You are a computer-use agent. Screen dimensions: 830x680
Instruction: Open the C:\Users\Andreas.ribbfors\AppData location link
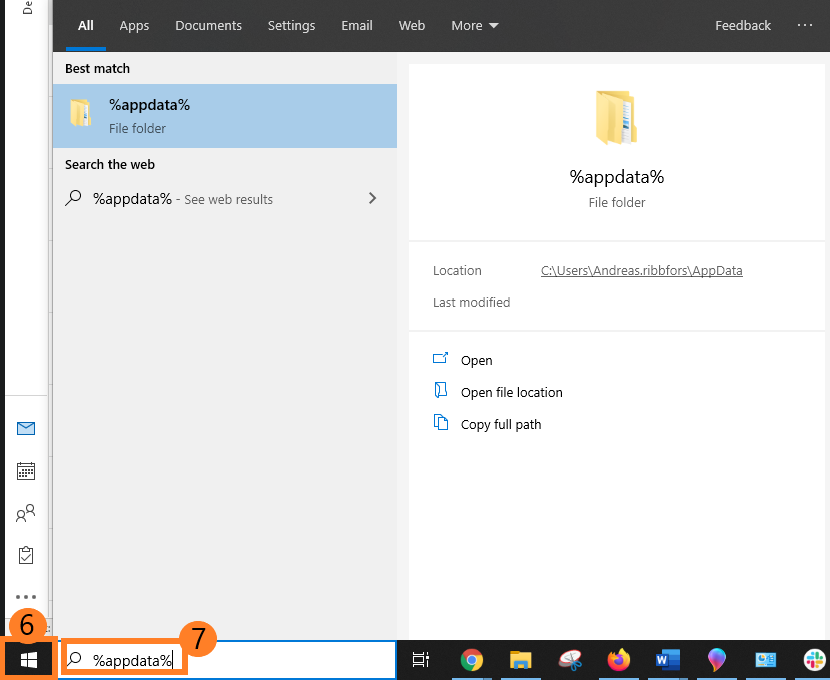click(642, 270)
